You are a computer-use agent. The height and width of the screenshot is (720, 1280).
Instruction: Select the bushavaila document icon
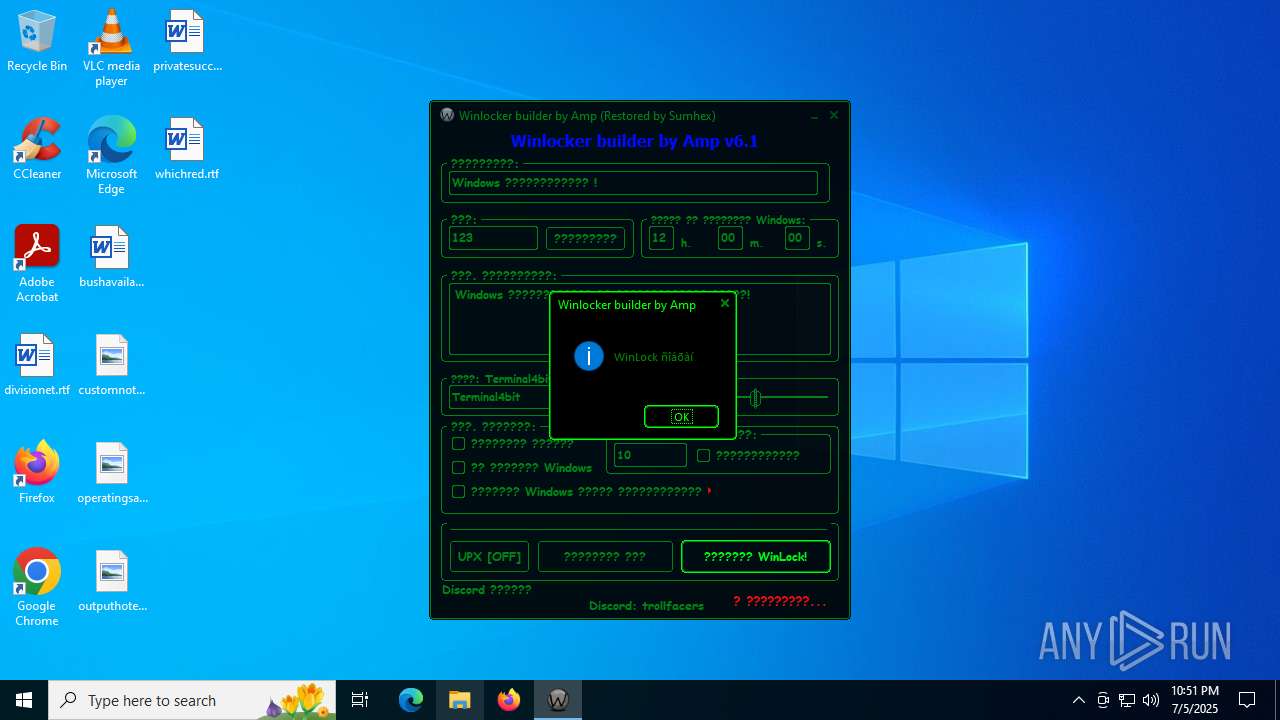click(x=111, y=258)
